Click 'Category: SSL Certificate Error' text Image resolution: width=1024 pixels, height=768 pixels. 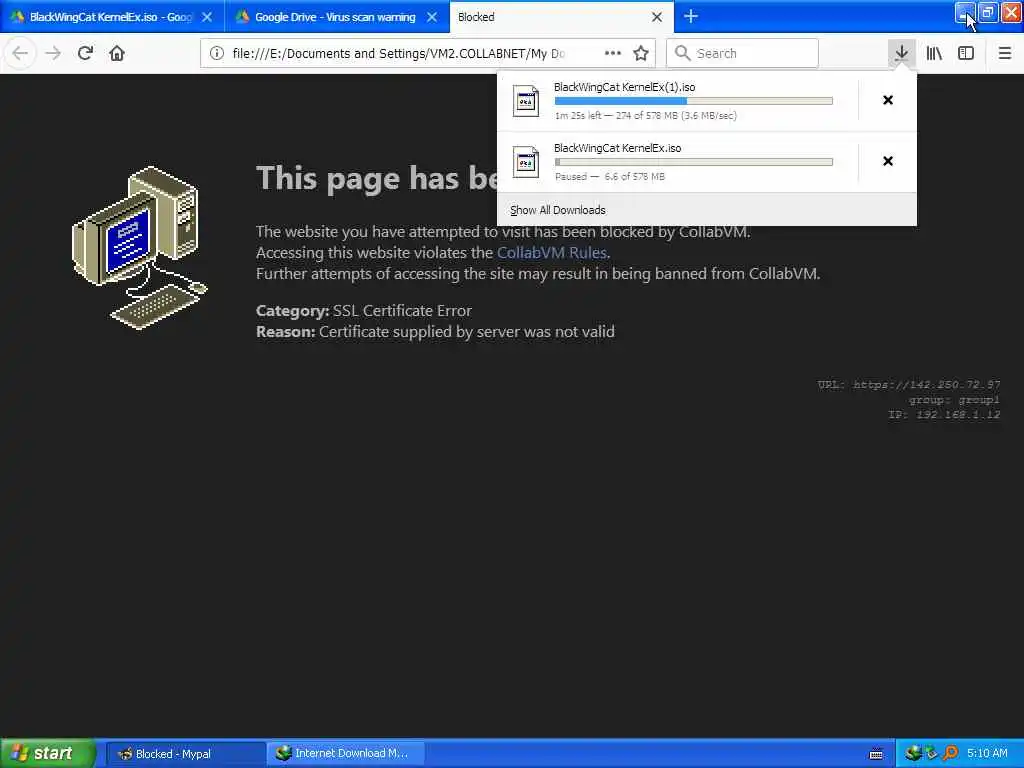[364, 310]
